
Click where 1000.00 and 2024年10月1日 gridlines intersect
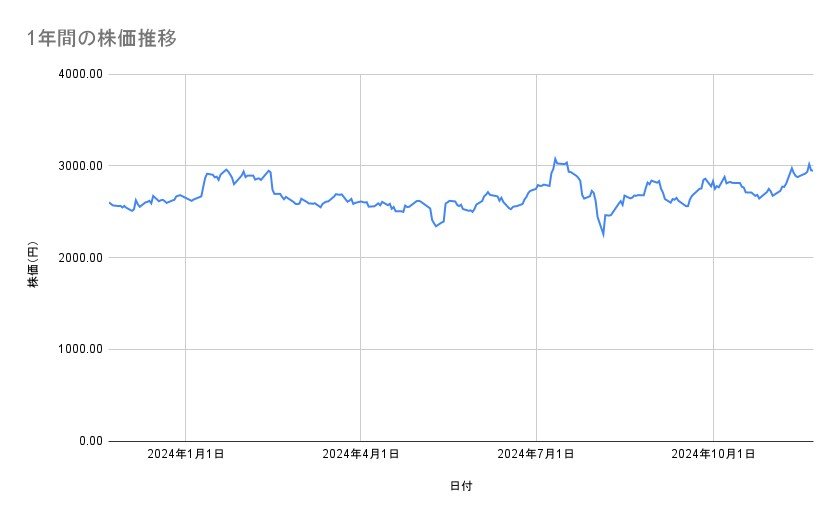pyautogui.click(x=712, y=349)
